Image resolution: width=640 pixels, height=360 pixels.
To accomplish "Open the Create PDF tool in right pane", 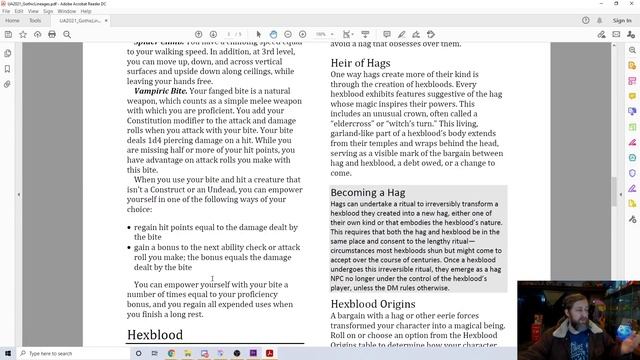I will (632, 204).
